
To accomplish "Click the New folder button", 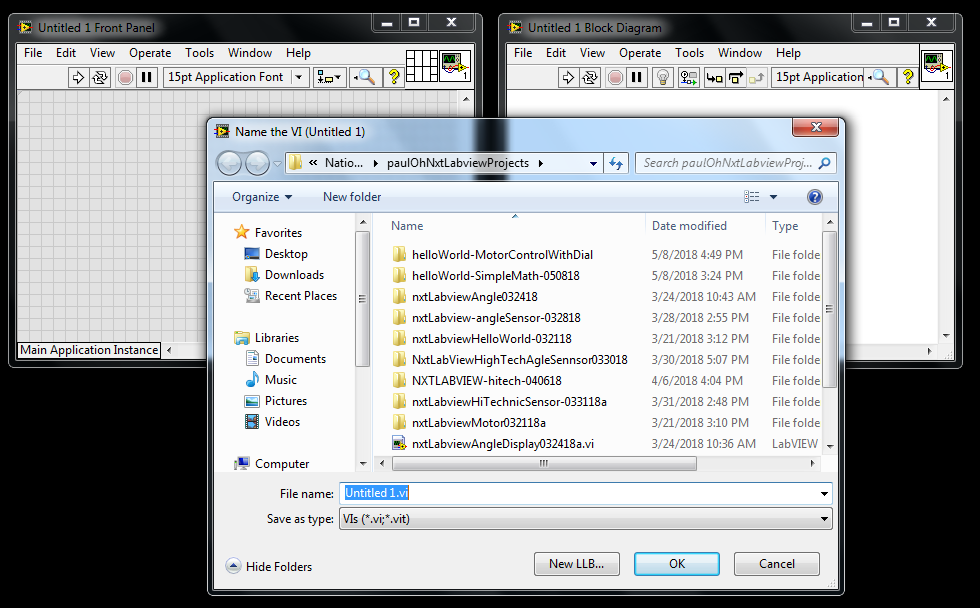I will coord(352,197).
